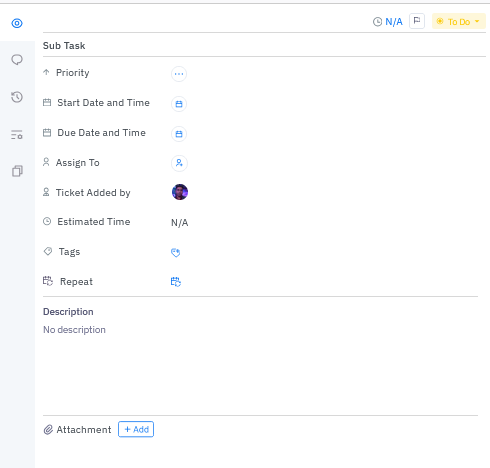Screen dimensions: 490x468
Task: Click the Tags label
Action: (x=69, y=252)
